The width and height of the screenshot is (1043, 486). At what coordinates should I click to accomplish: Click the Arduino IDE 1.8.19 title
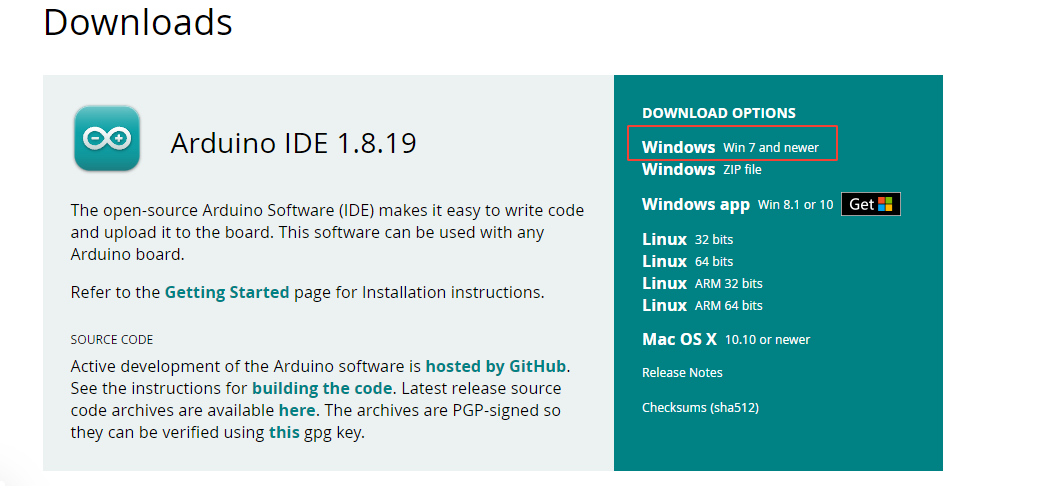[x=293, y=143]
